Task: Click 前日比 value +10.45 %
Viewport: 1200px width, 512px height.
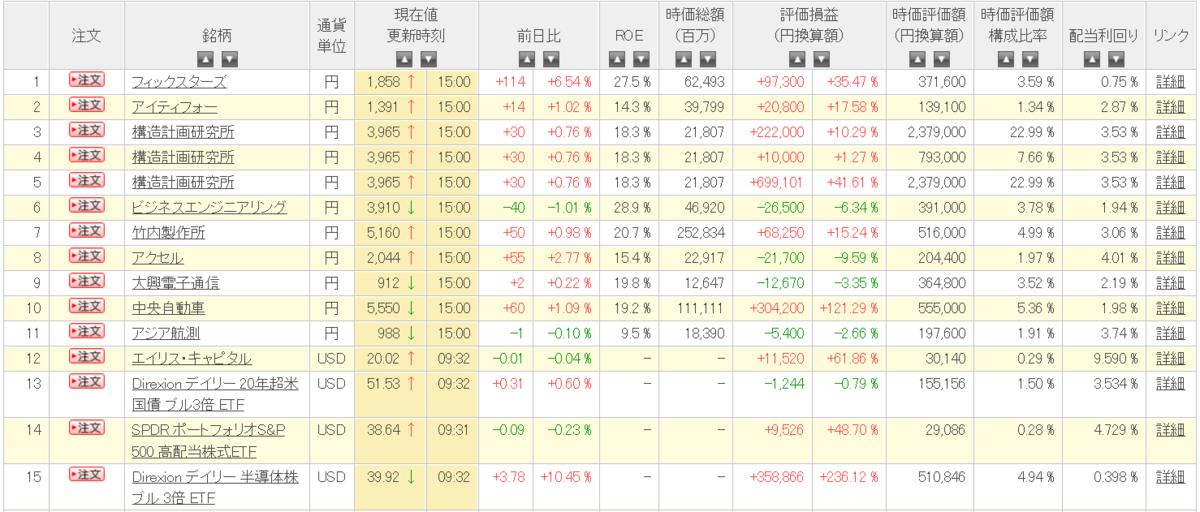Action: pos(566,476)
